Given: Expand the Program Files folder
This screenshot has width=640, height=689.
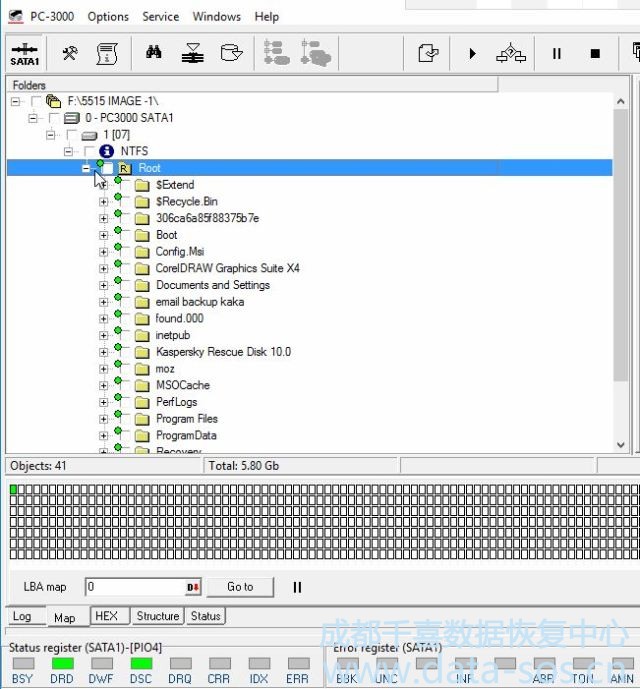Looking at the screenshot, I should pos(103,419).
